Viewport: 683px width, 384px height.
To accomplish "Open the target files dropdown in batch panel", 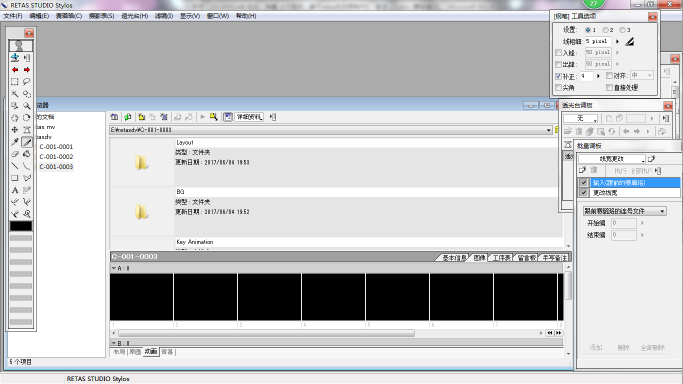I will (x=625, y=211).
